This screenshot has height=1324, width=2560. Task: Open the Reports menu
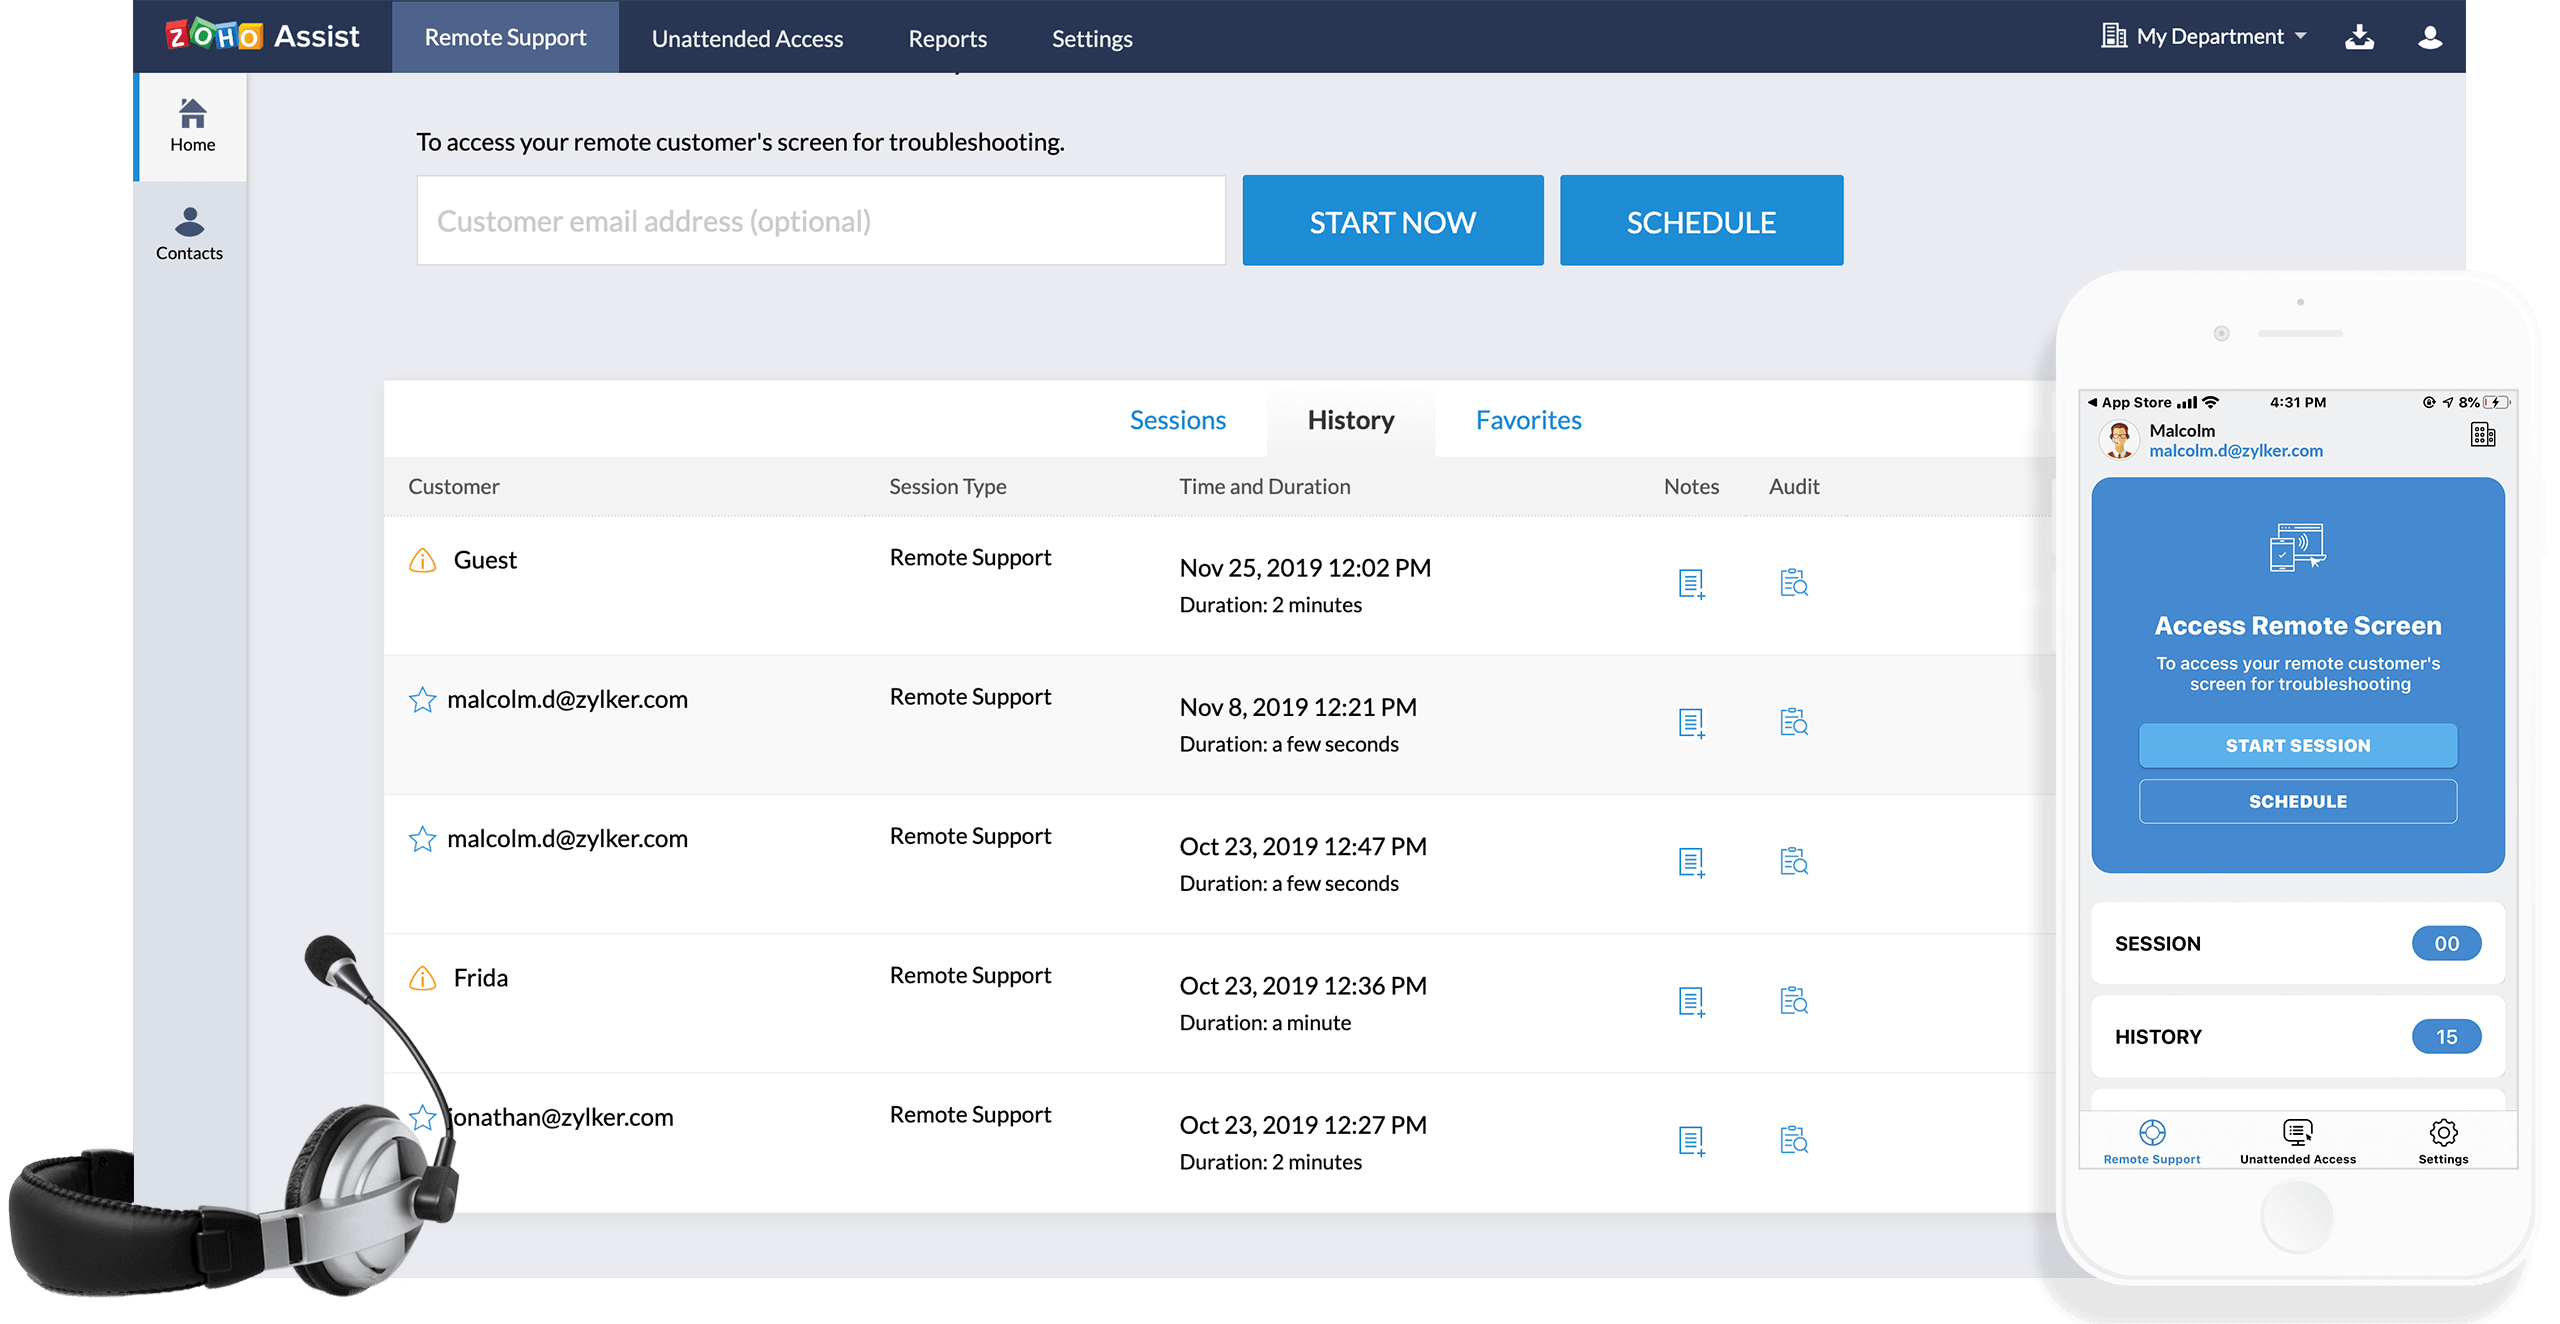click(947, 38)
